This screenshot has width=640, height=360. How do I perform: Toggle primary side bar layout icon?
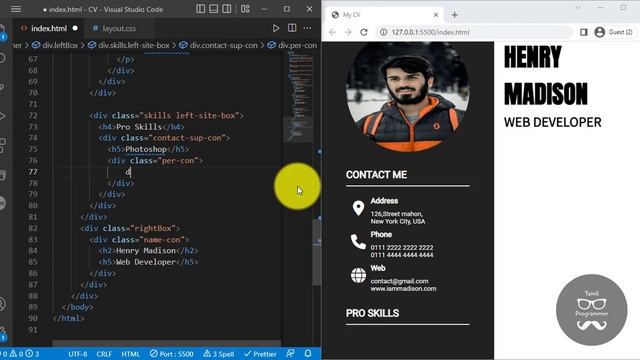pos(200,9)
